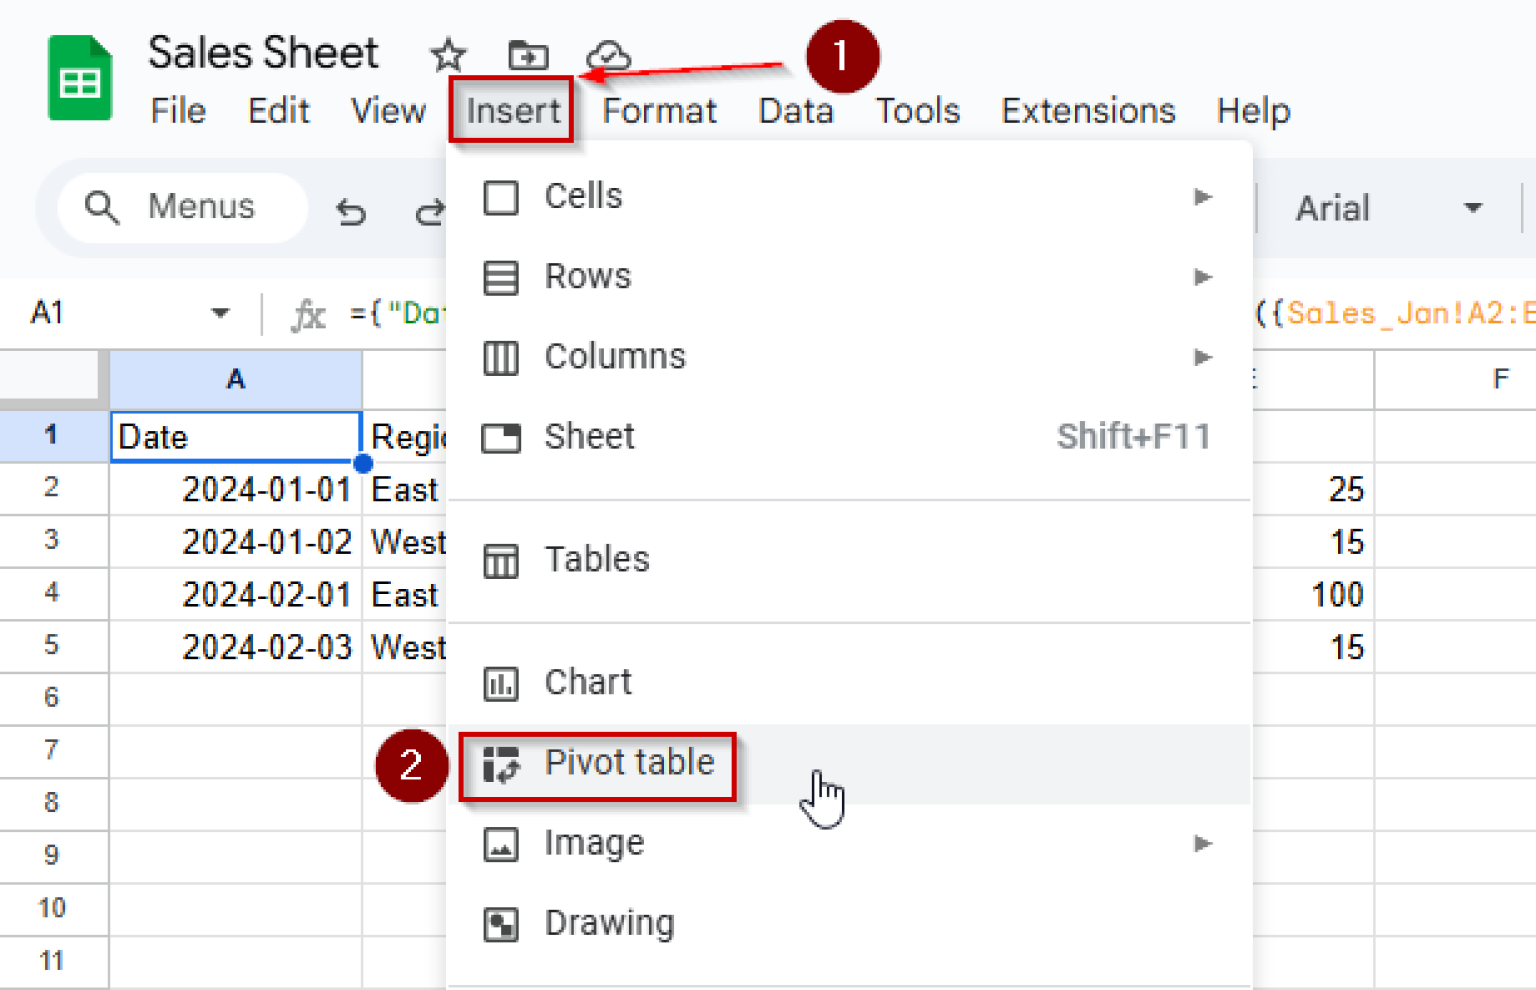1536x990 pixels.
Task: Click the Sales Sheet title to rename it
Action: click(x=264, y=53)
